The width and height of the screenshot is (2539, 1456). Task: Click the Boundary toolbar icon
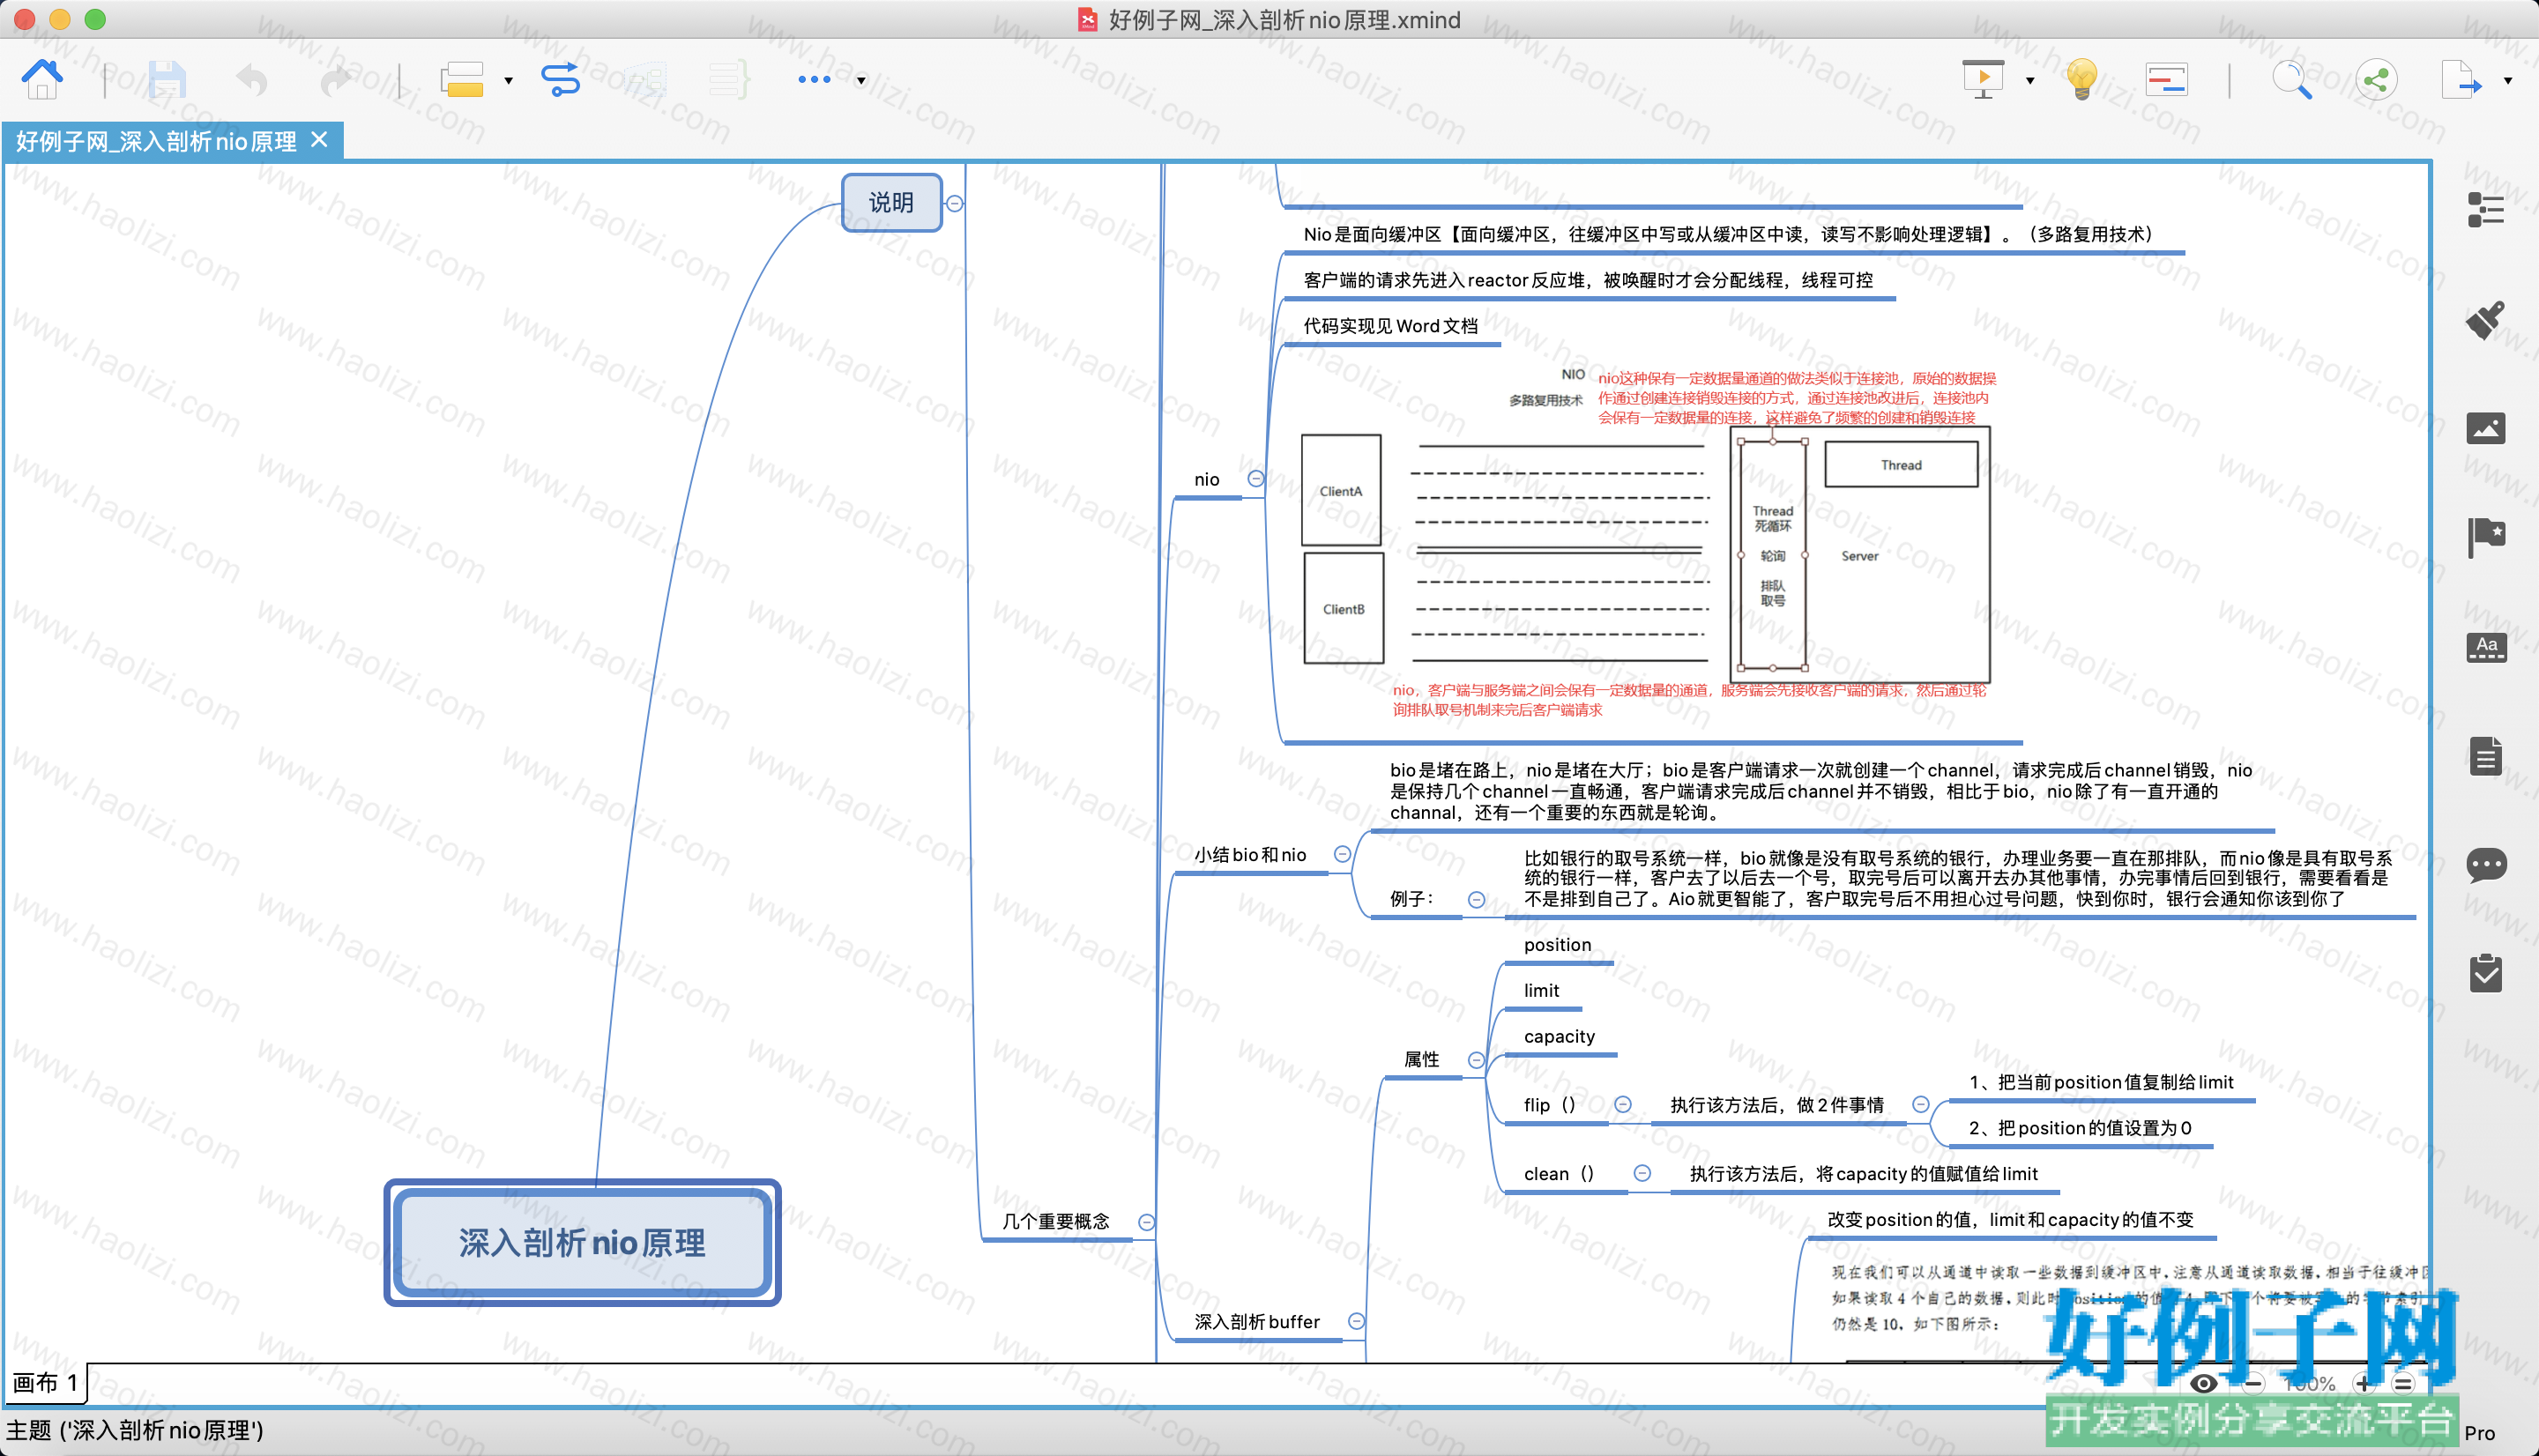[645, 79]
